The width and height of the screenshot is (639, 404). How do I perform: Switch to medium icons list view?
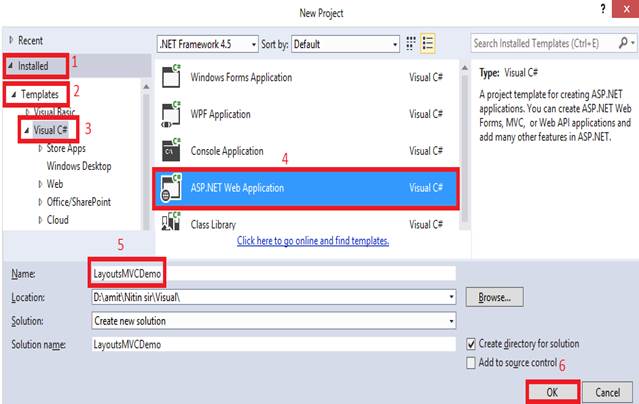coord(427,43)
